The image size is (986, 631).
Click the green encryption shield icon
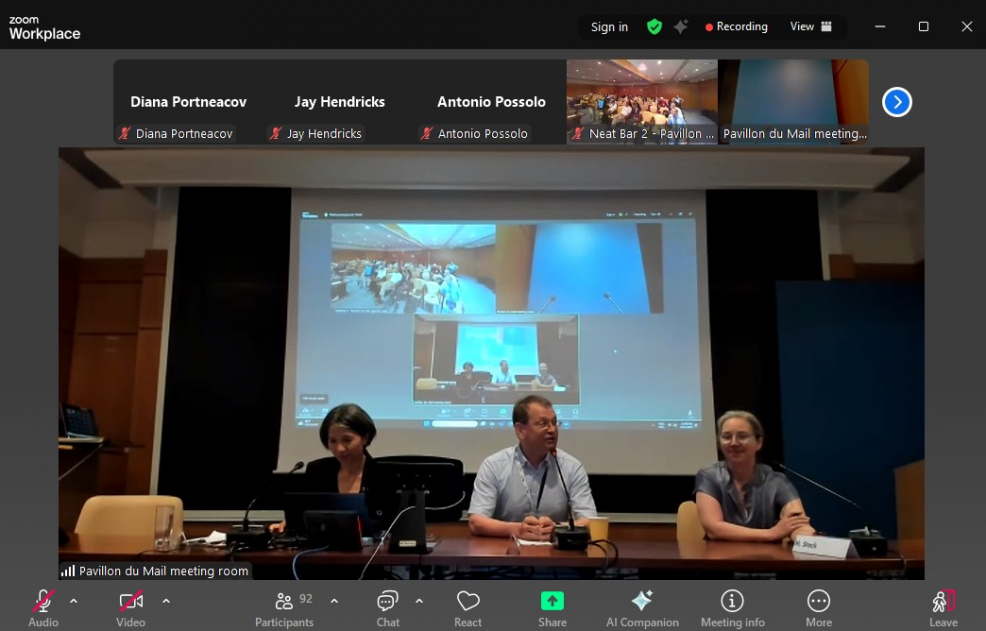pyautogui.click(x=654, y=27)
